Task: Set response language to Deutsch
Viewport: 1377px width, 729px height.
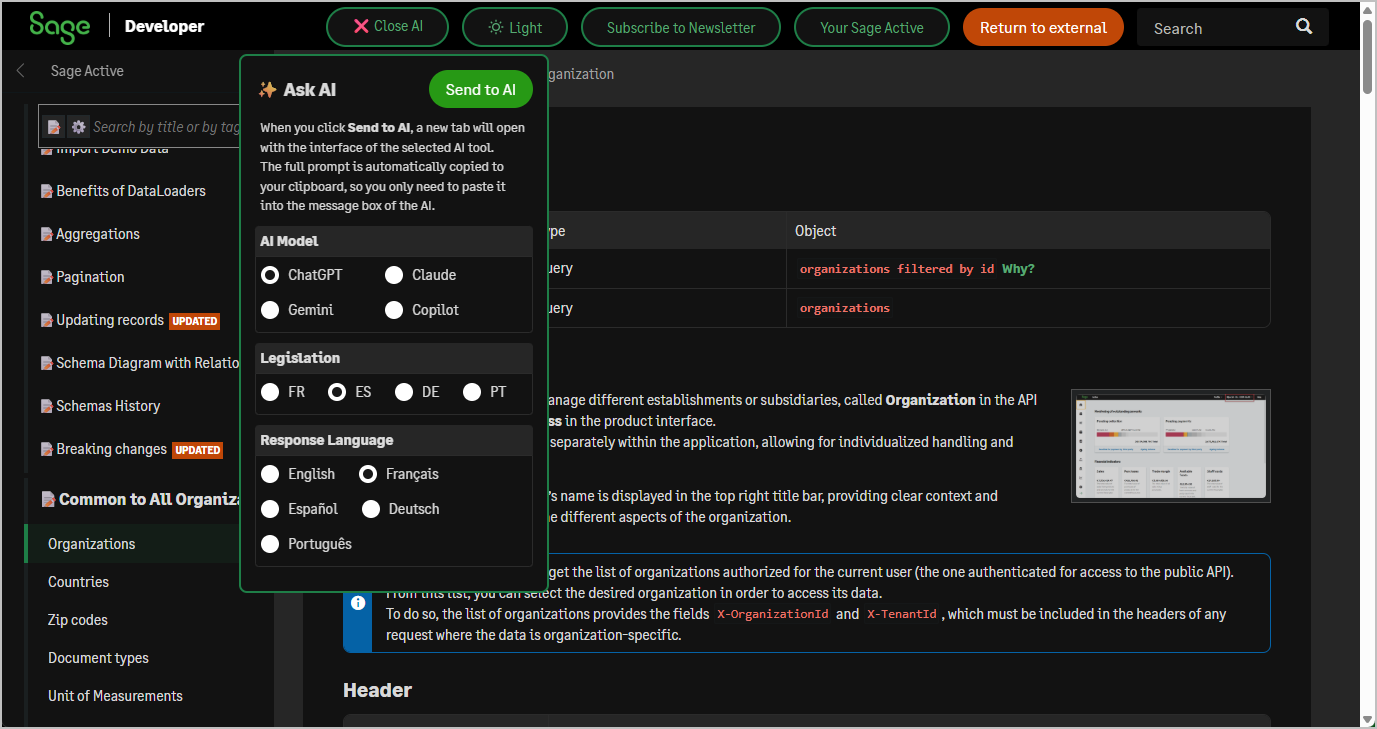Action: (371, 509)
